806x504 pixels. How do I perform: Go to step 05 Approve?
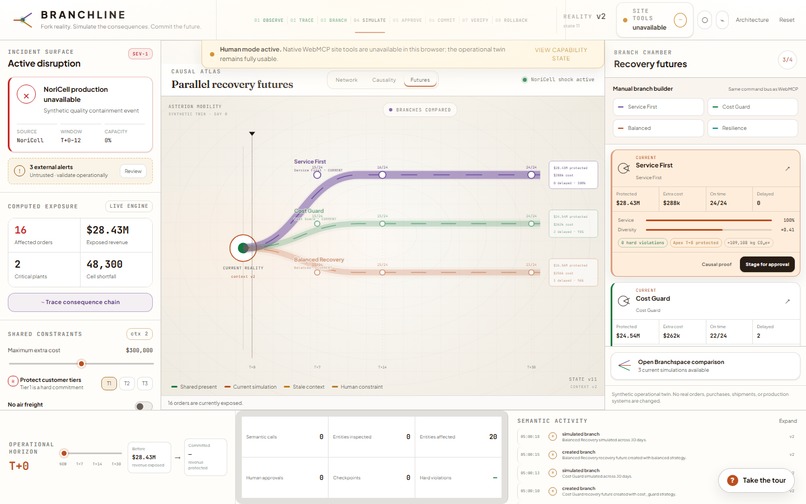pos(407,20)
